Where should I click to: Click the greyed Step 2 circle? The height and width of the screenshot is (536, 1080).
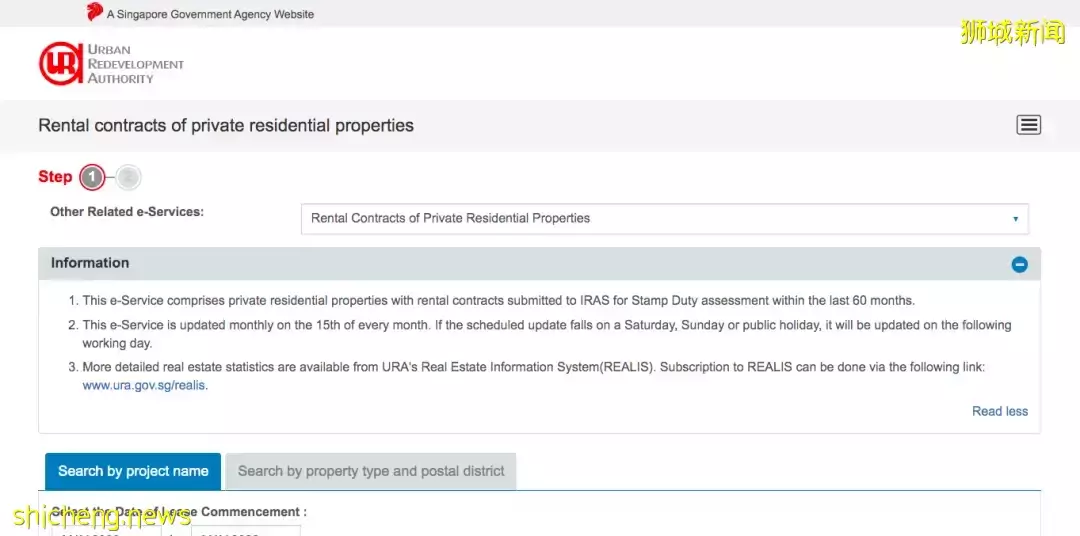tap(128, 178)
